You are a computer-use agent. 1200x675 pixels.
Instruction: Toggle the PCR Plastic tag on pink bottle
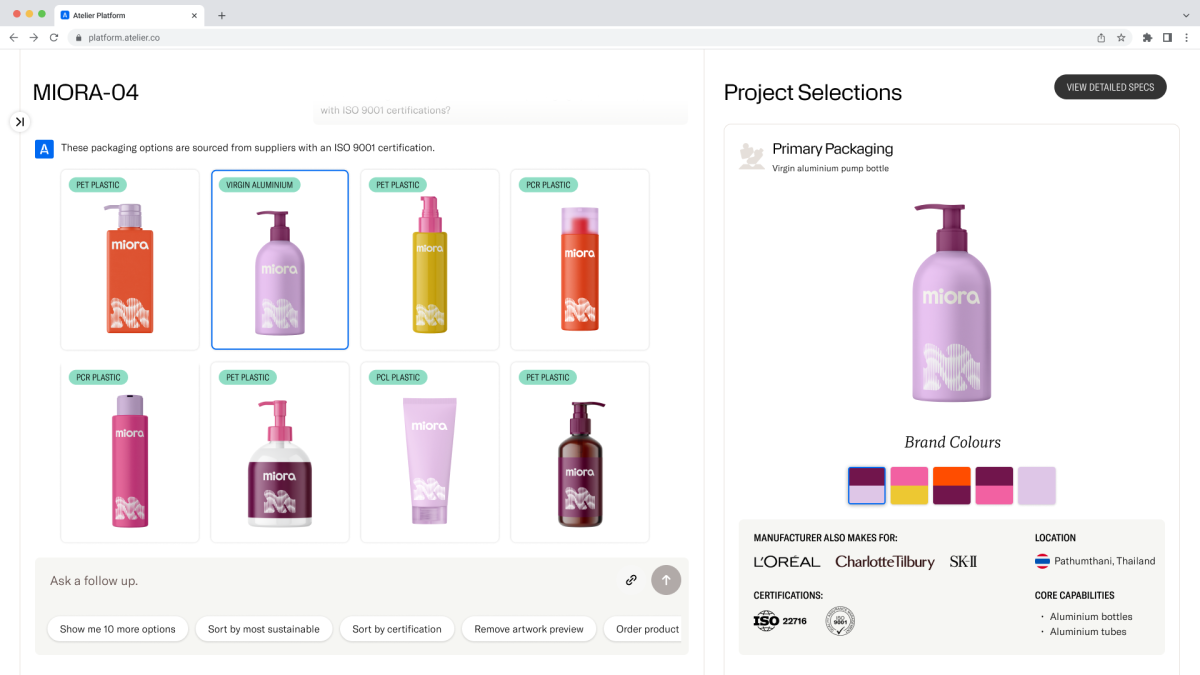coord(97,377)
